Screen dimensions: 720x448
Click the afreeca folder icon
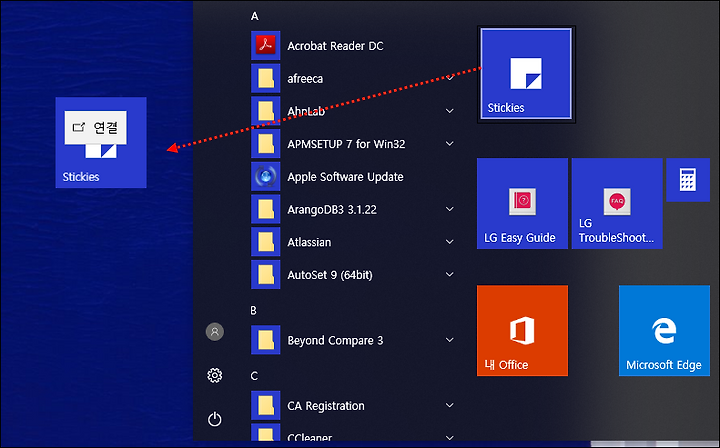click(265, 78)
